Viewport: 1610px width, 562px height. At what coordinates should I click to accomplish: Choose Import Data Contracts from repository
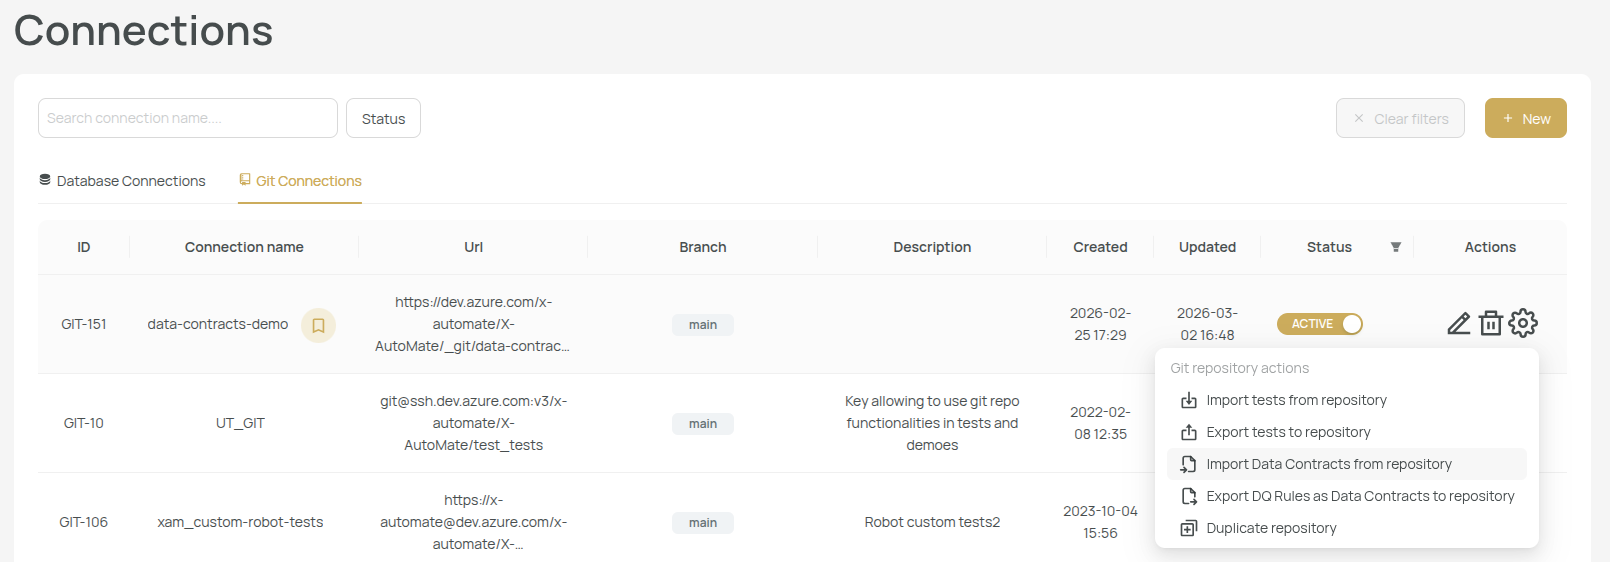click(x=1328, y=464)
